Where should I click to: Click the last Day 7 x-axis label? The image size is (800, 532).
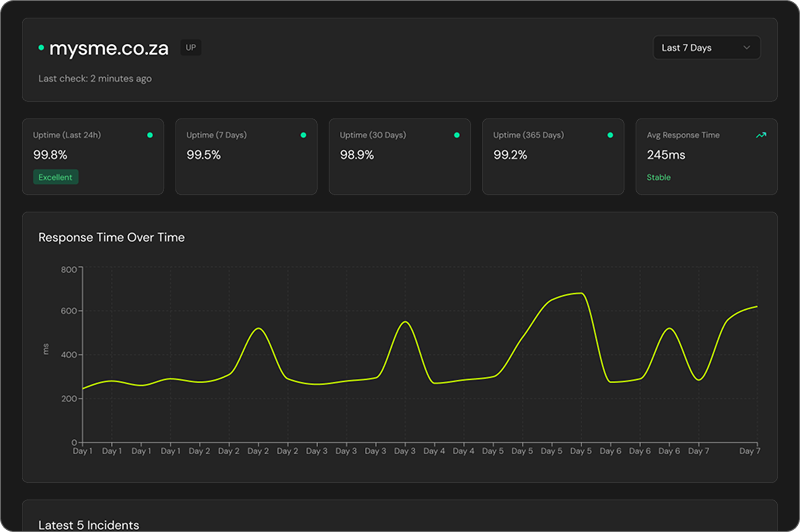[x=749, y=451]
